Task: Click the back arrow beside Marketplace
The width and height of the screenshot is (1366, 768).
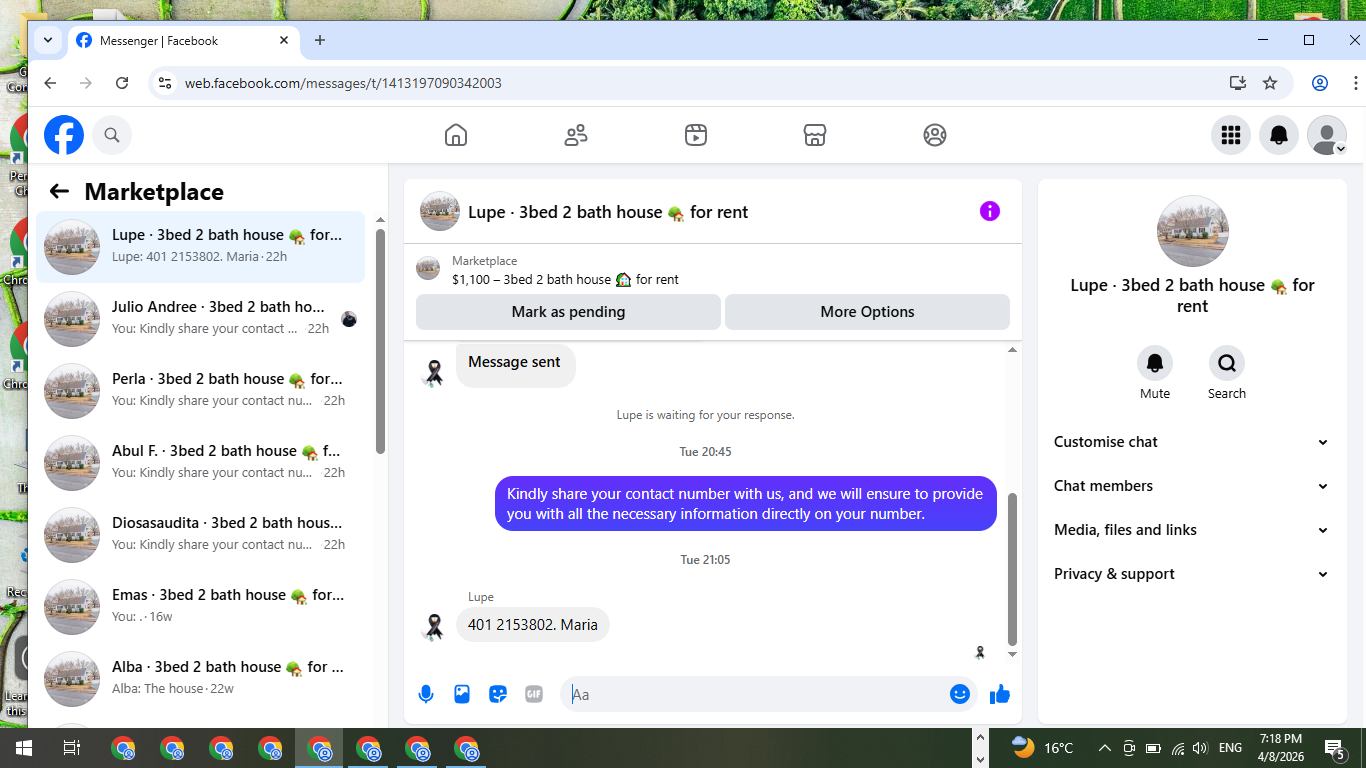Action: pyautogui.click(x=59, y=192)
